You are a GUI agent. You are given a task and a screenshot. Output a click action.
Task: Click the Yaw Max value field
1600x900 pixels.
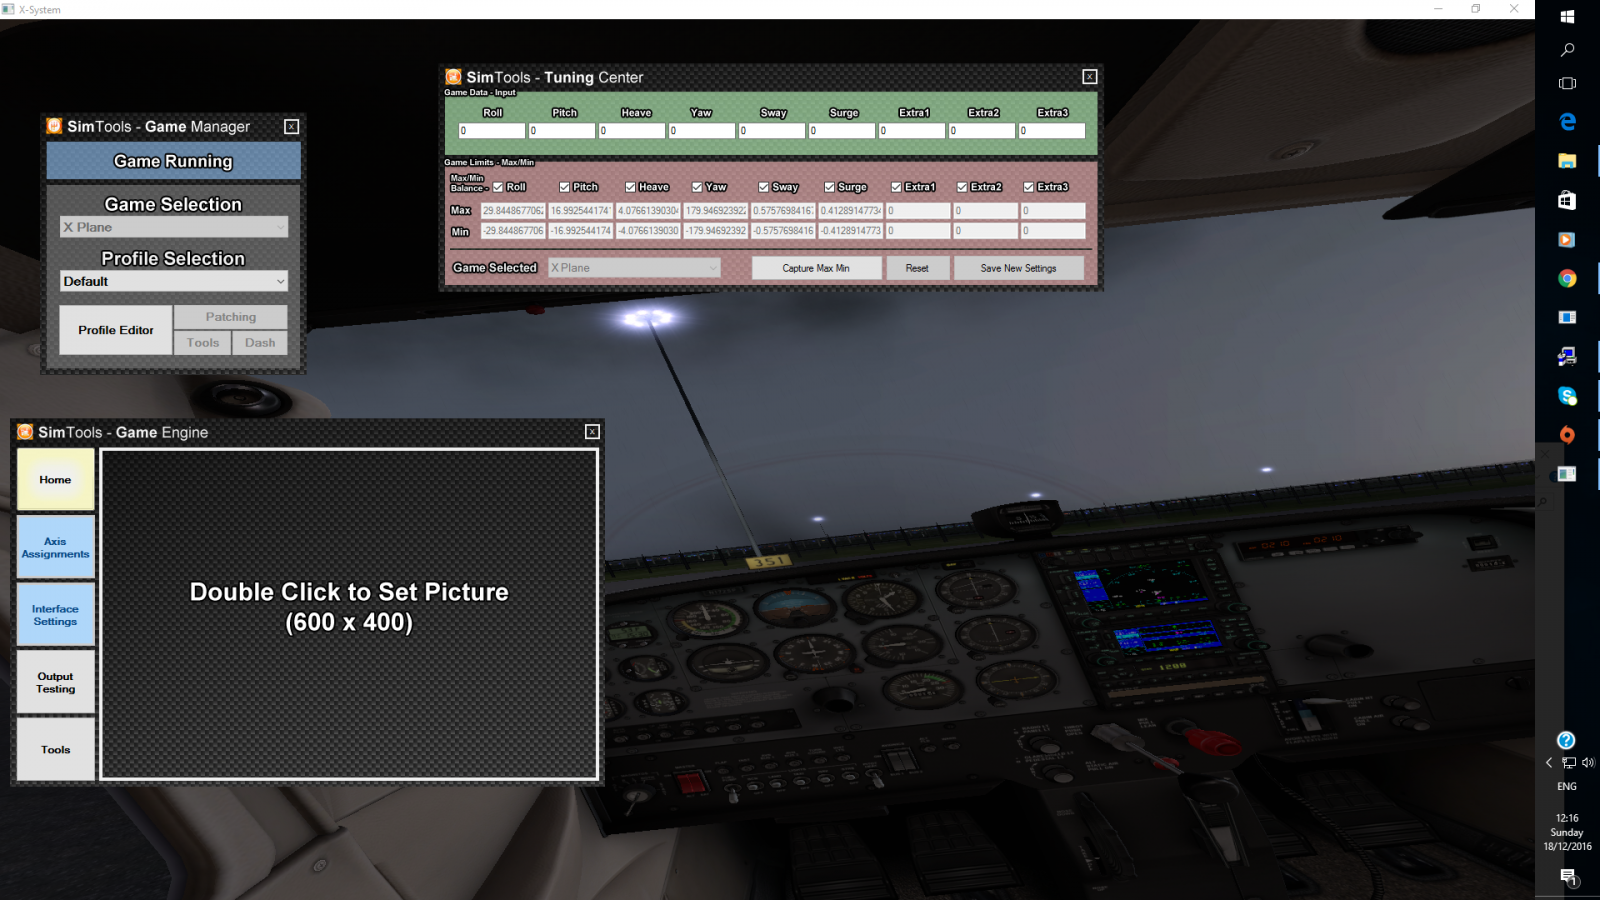point(716,211)
